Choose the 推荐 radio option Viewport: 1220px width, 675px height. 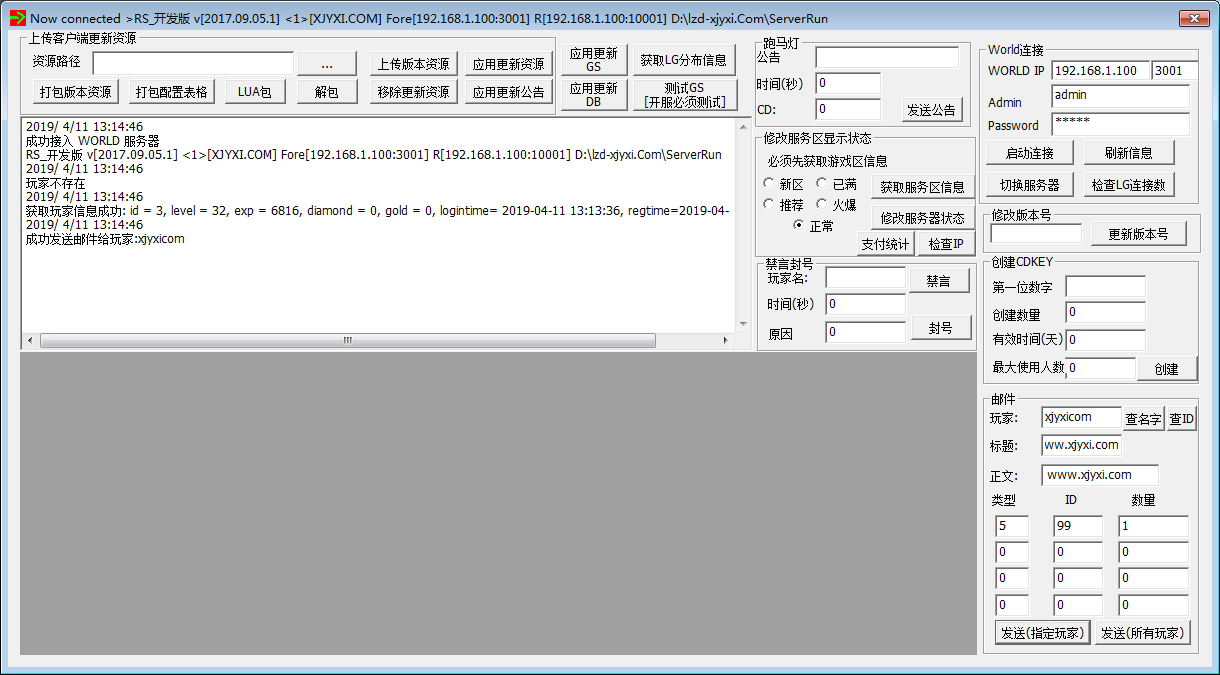coord(769,205)
